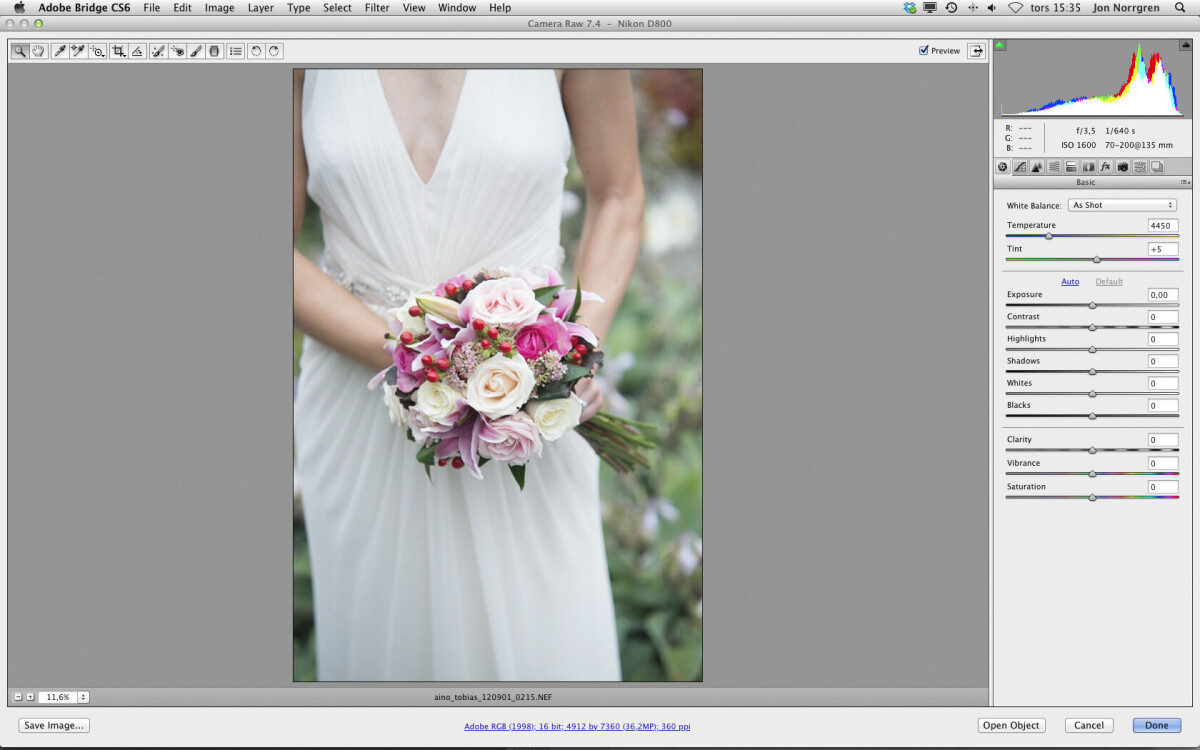Toggle shadow clipping warning in histogram

click(1000, 45)
